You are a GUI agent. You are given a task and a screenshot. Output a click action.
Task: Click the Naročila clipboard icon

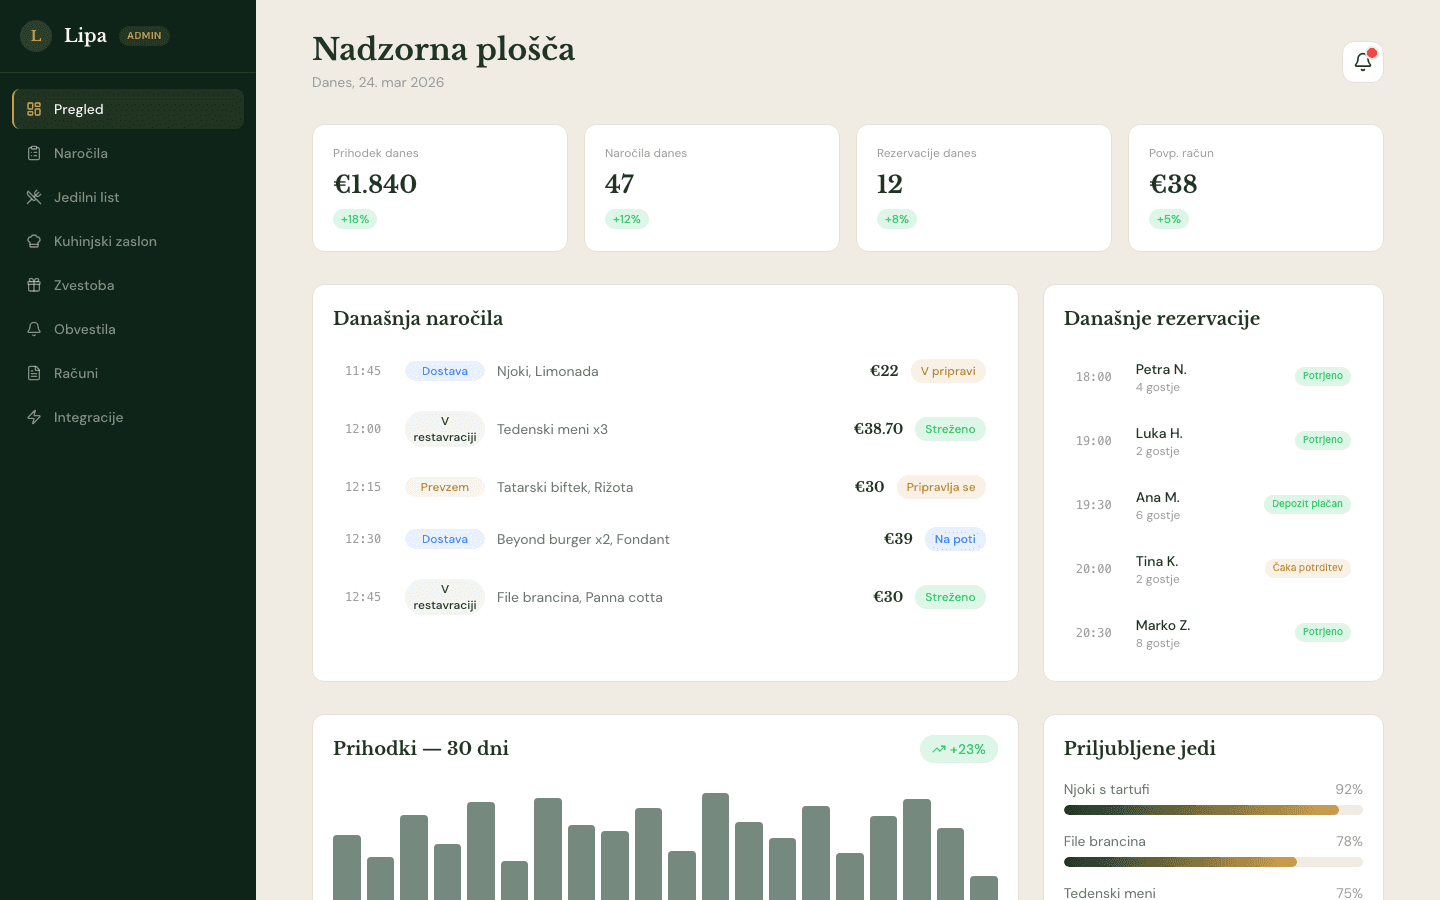(34, 153)
